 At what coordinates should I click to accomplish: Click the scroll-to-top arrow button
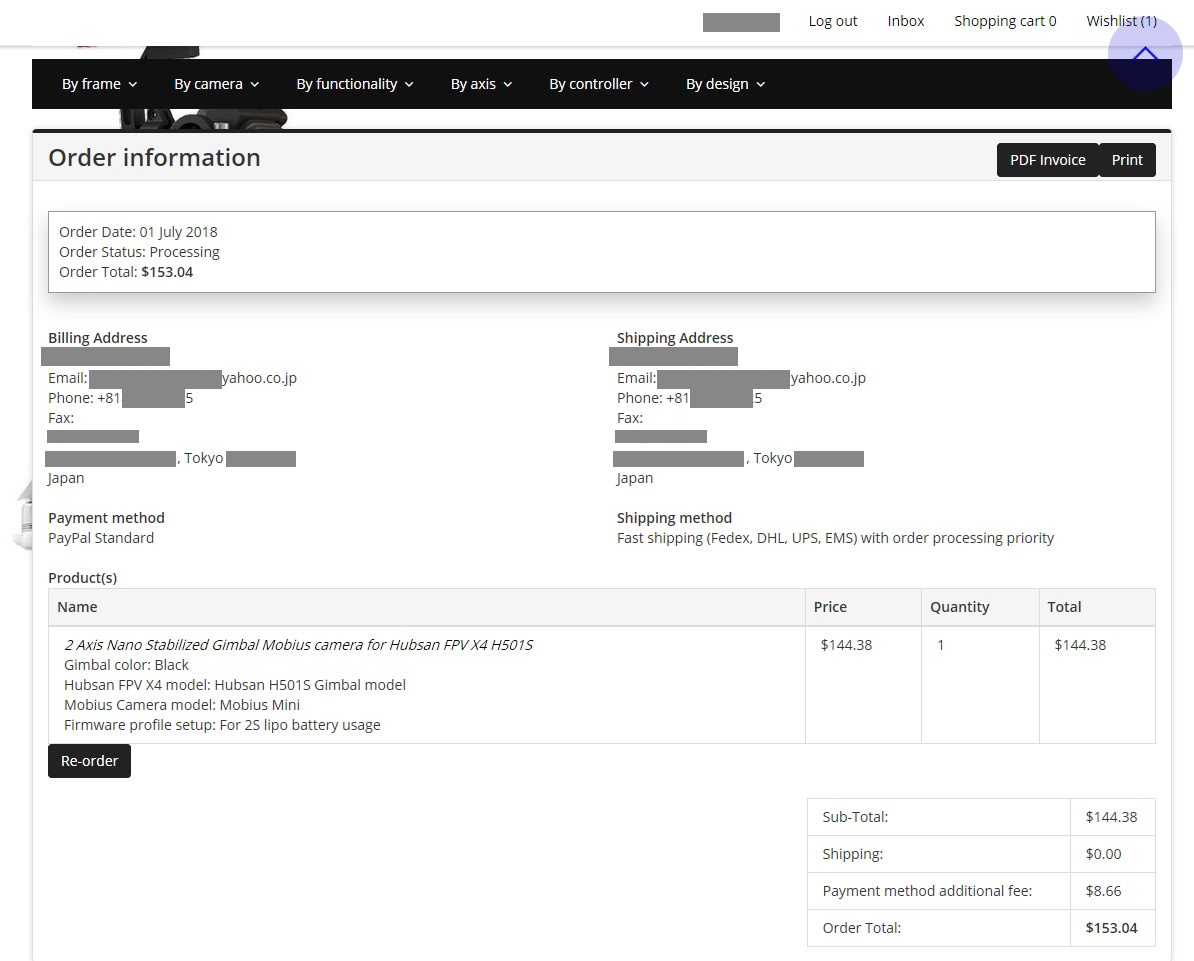[1145, 54]
